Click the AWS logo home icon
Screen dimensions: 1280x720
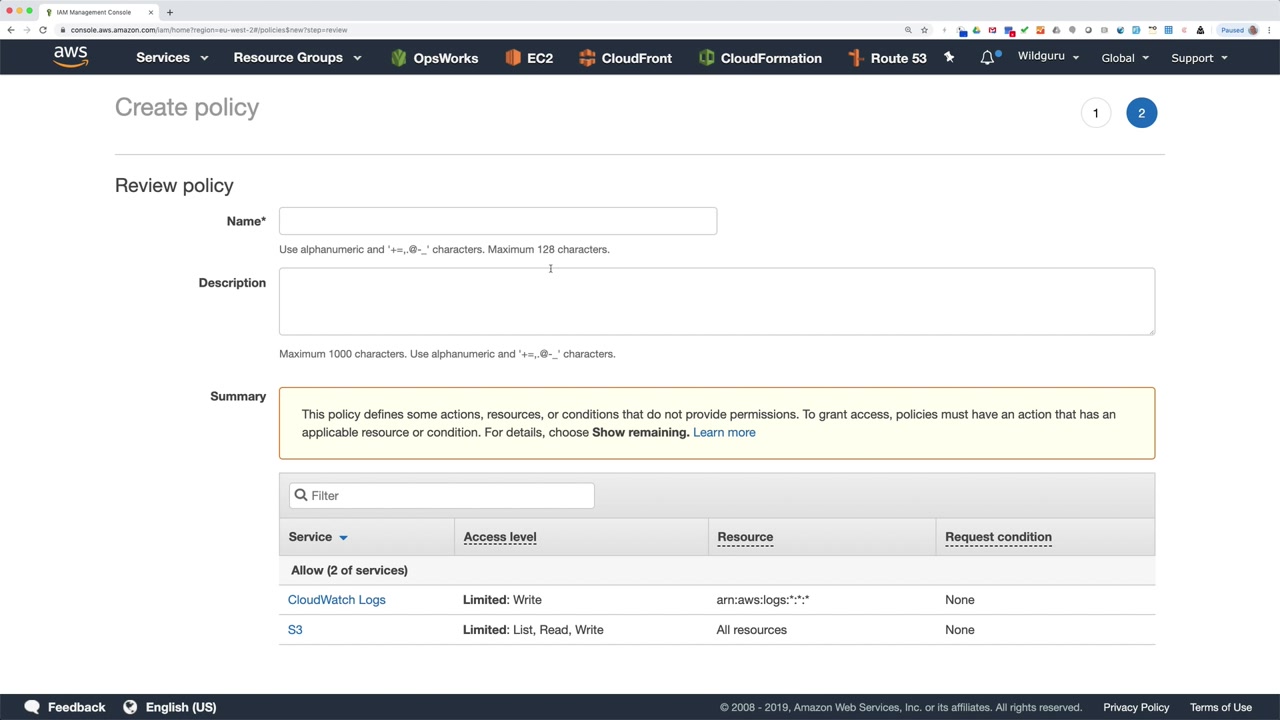pos(71,57)
